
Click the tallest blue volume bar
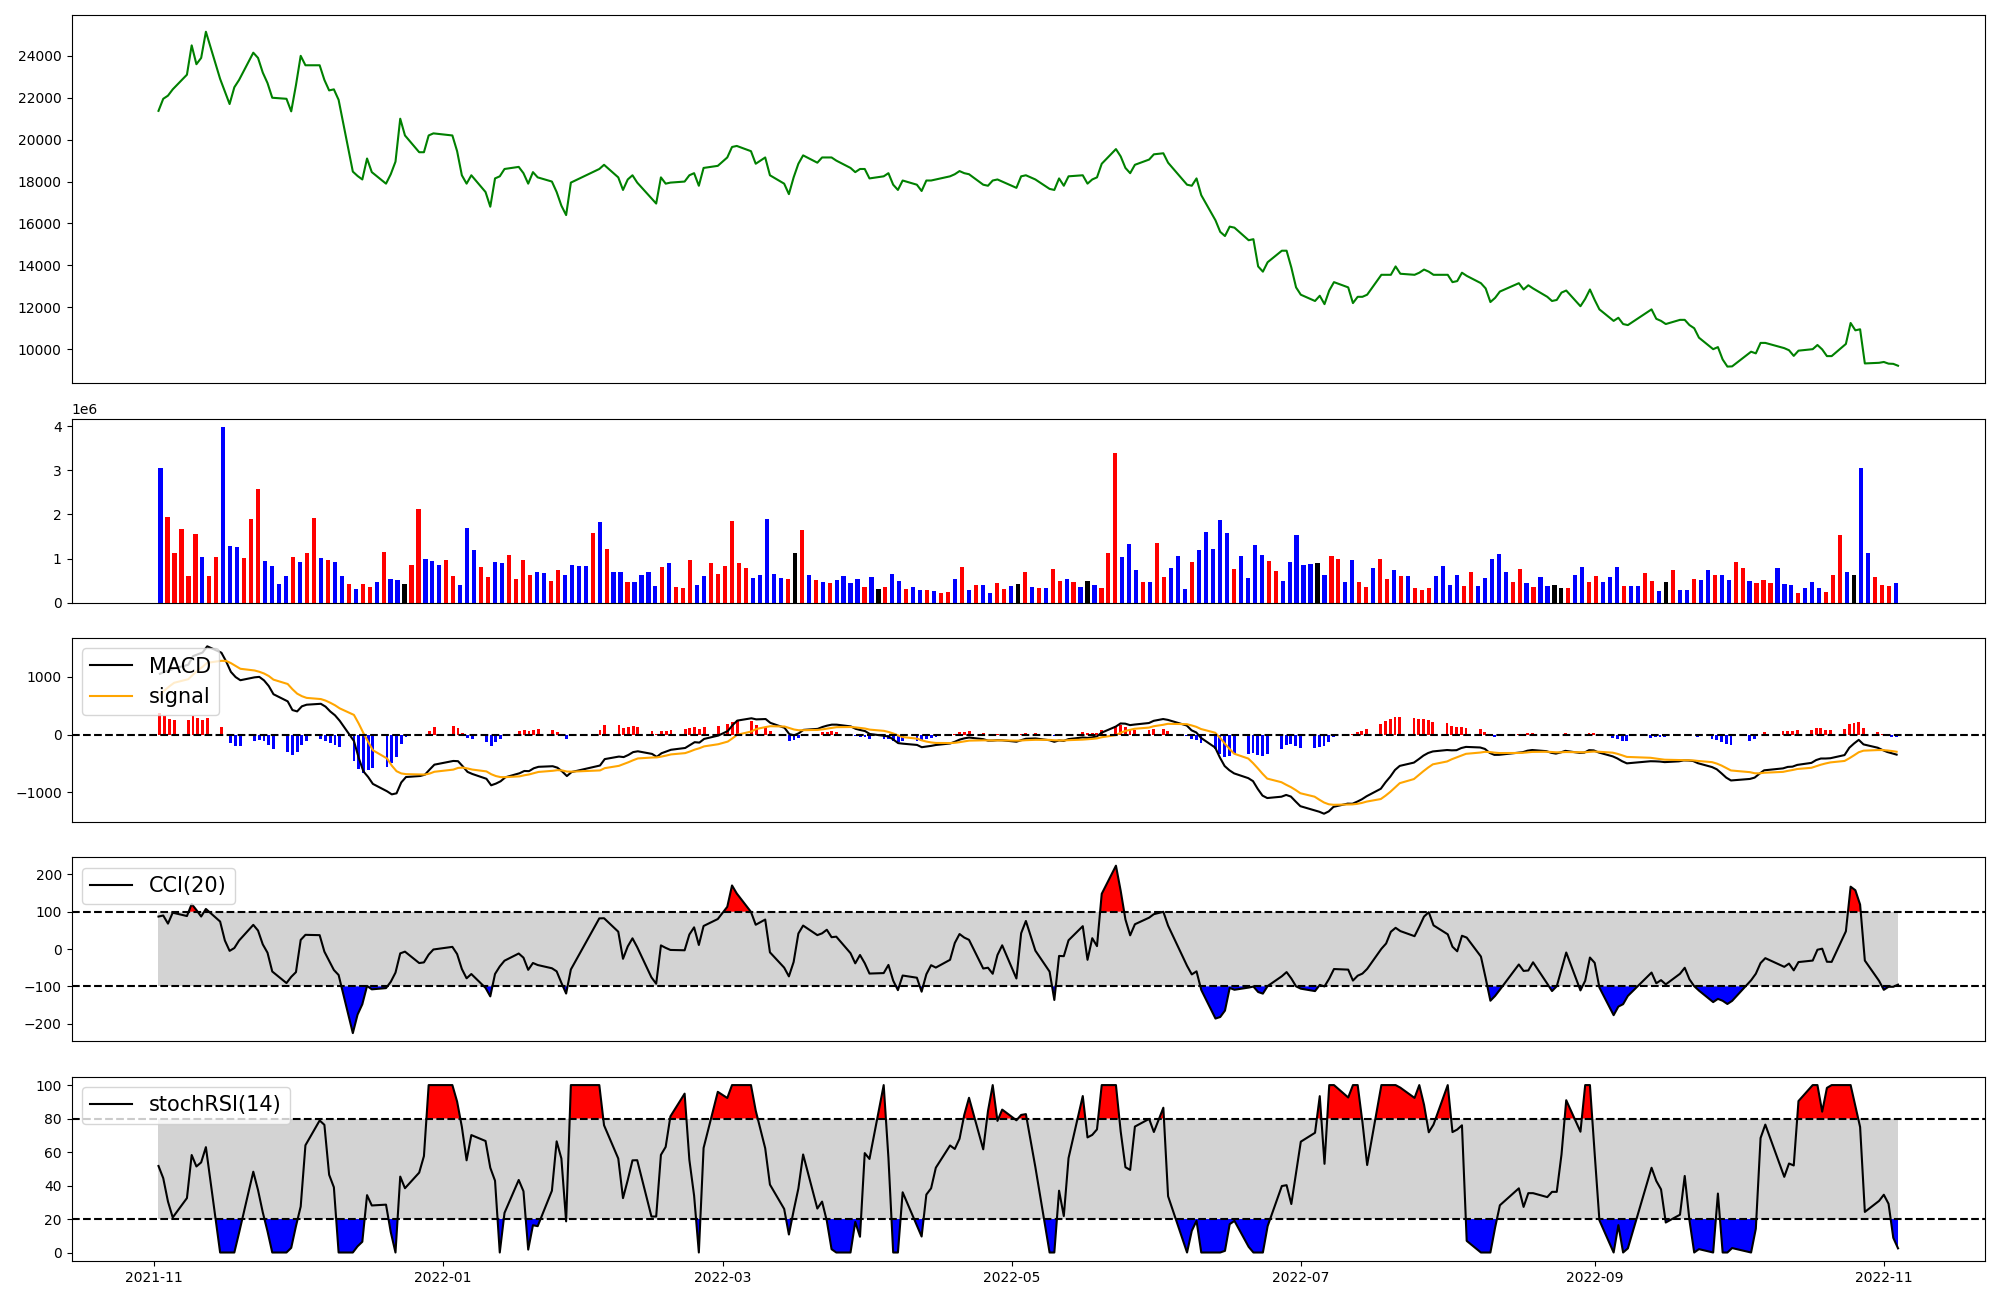pos(223,514)
